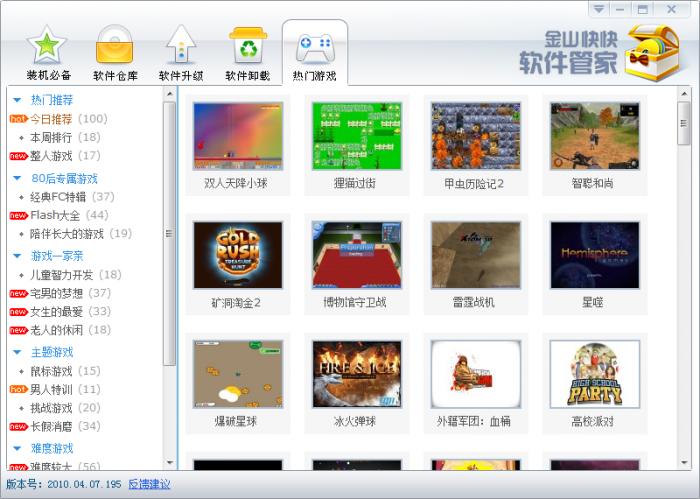The height and width of the screenshot is (499, 700).
Task: Select 女生的最爱 (33) in sidebar
Action: [71, 312]
